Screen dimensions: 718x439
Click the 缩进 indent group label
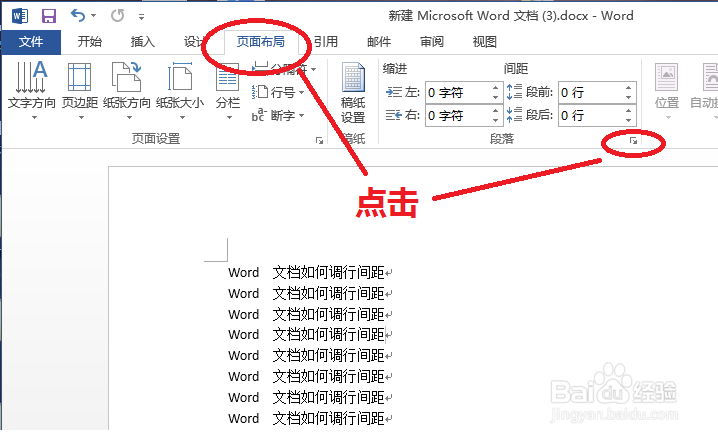tap(395, 69)
